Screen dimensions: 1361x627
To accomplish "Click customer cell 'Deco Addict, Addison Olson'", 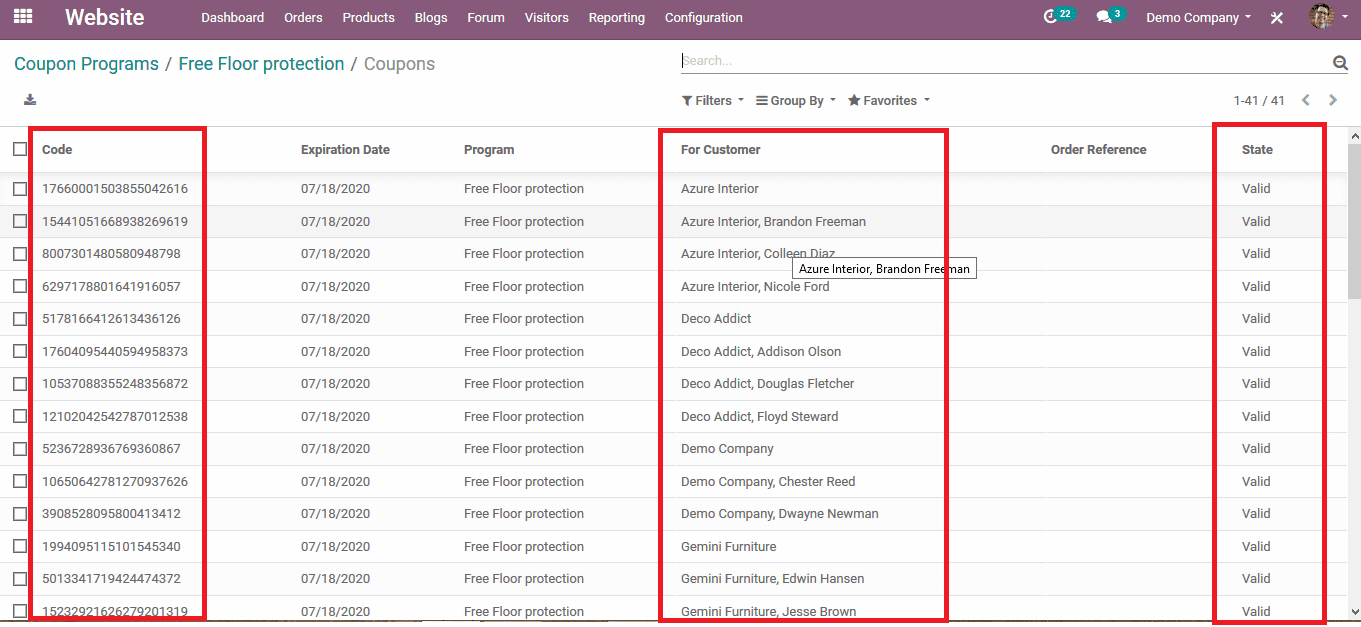I will coord(761,351).
